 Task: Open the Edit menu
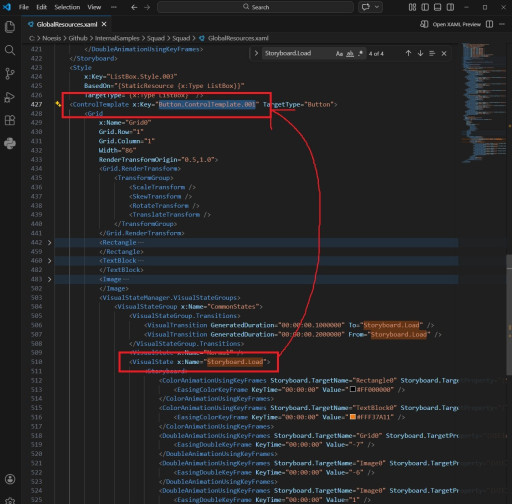tap(41, 7)
